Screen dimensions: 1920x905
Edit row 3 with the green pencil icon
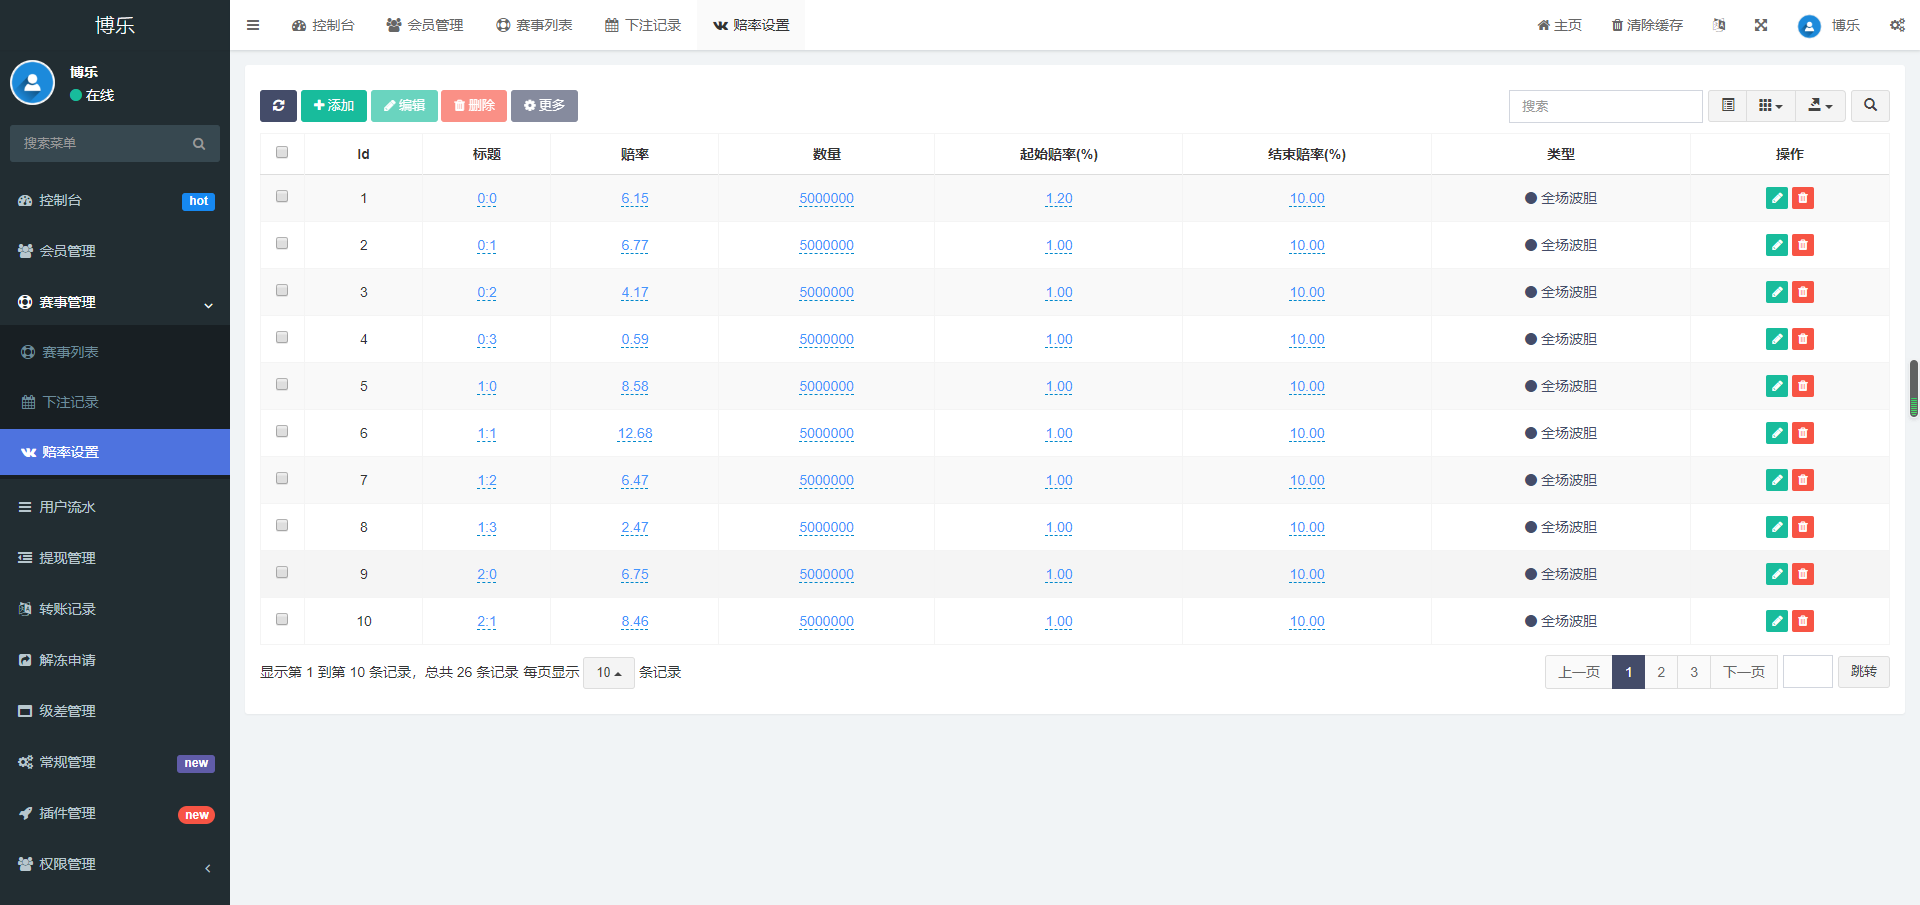(x=1777, y=292)
